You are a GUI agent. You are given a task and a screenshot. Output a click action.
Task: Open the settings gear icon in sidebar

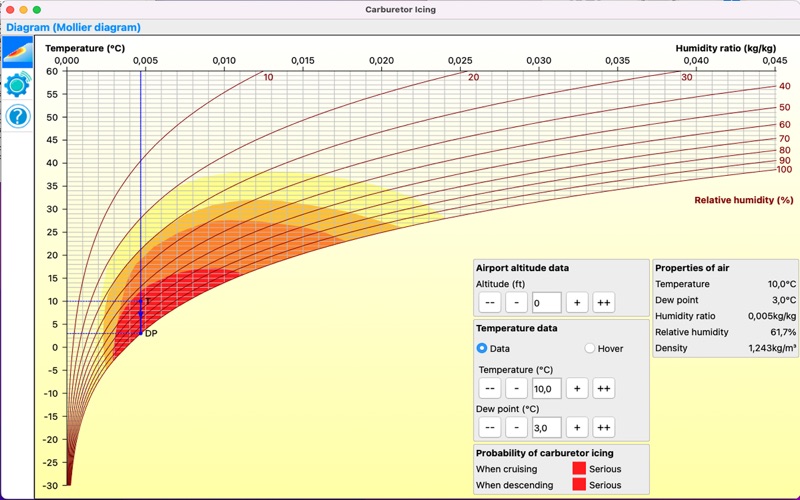18,85
